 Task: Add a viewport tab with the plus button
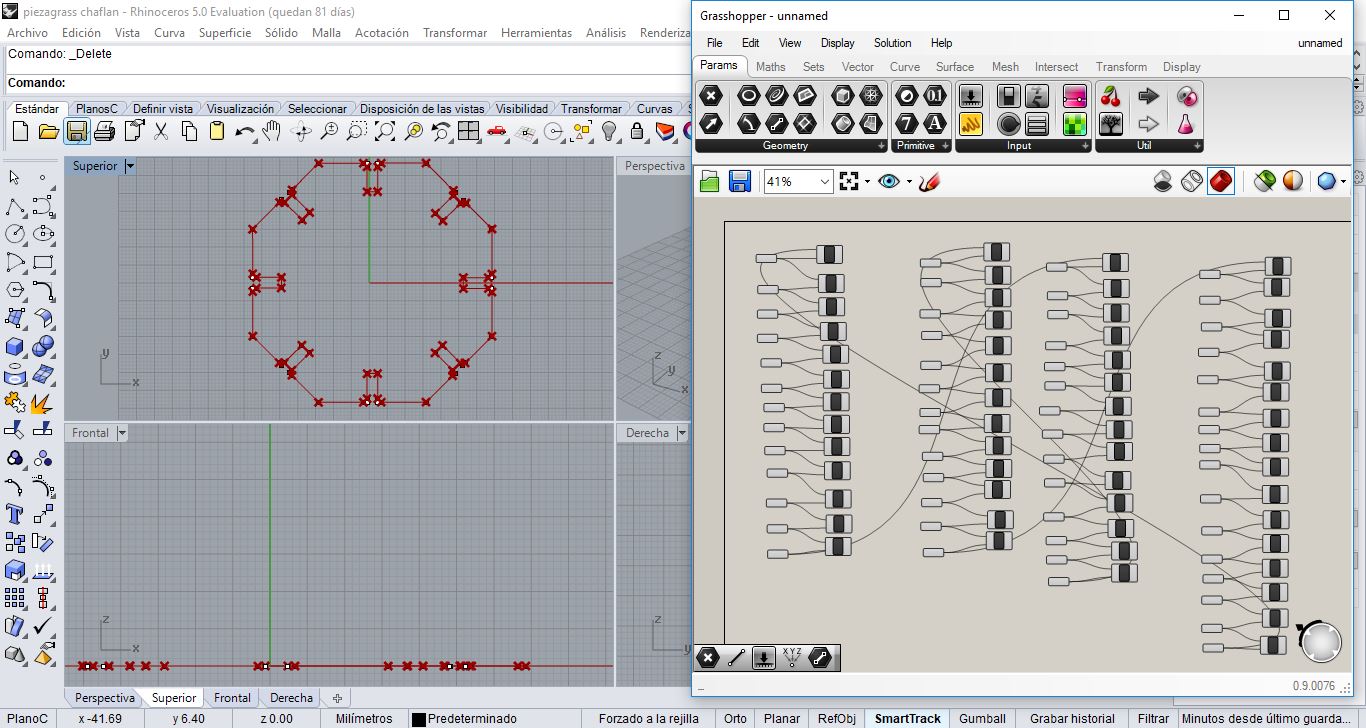point(338,698)
